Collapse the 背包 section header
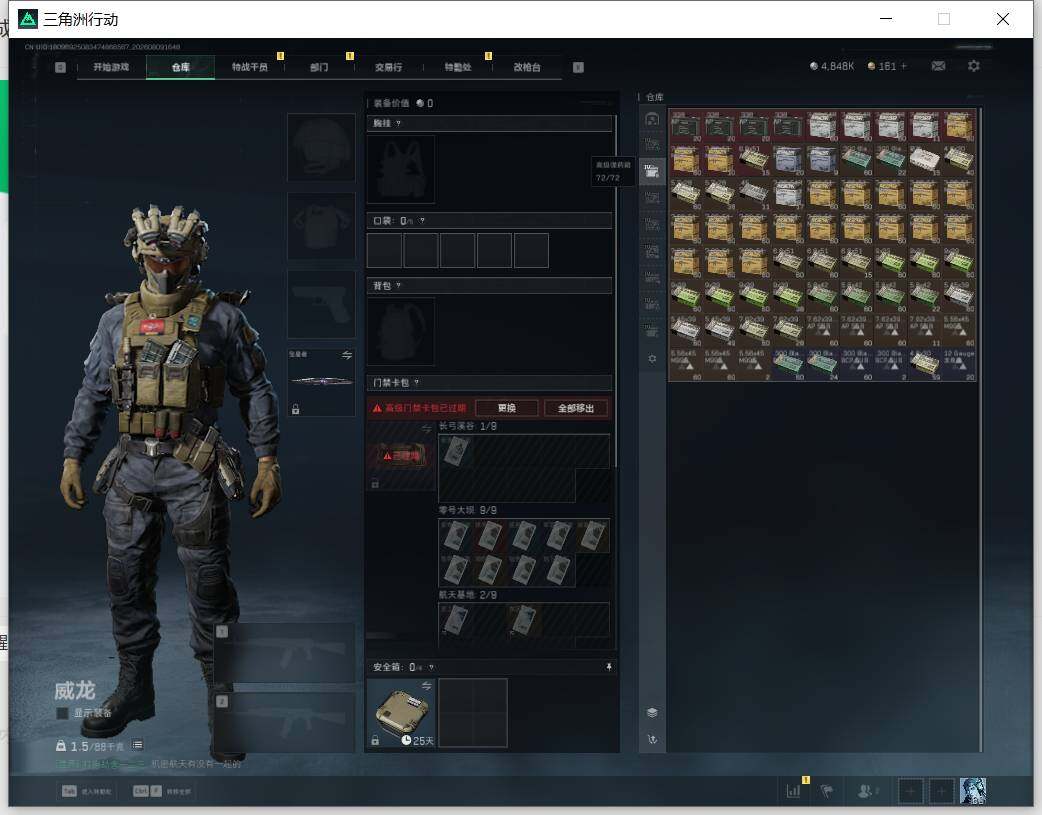1042x815 pixels. pyautogui.click(x=489, y=286)
